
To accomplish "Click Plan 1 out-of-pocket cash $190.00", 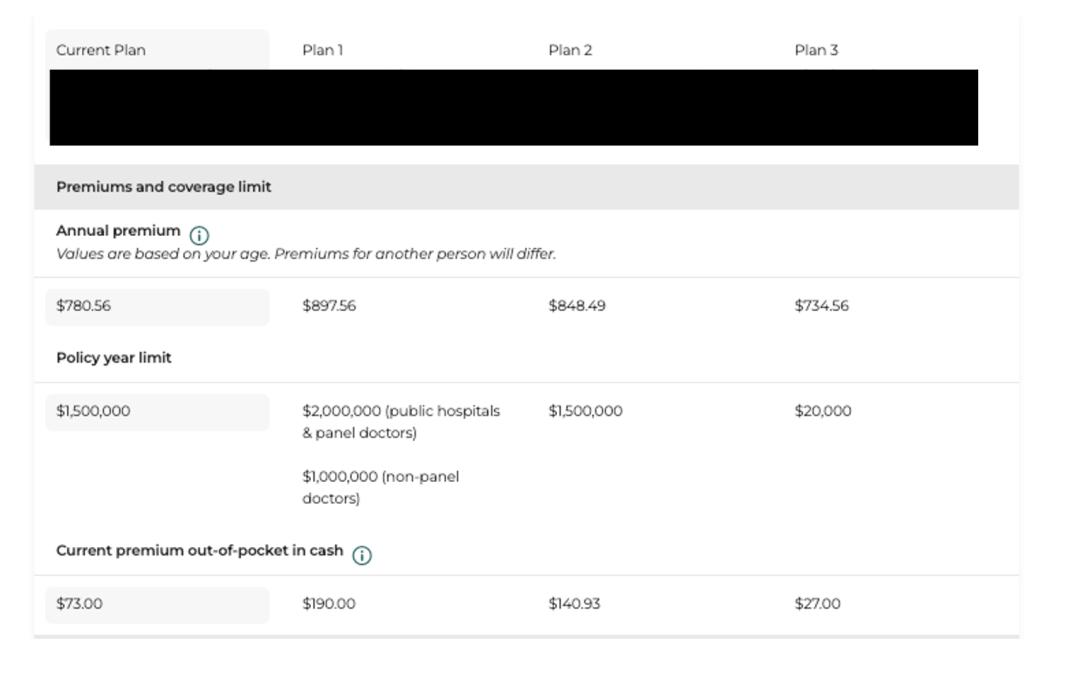I will point(329,604).
